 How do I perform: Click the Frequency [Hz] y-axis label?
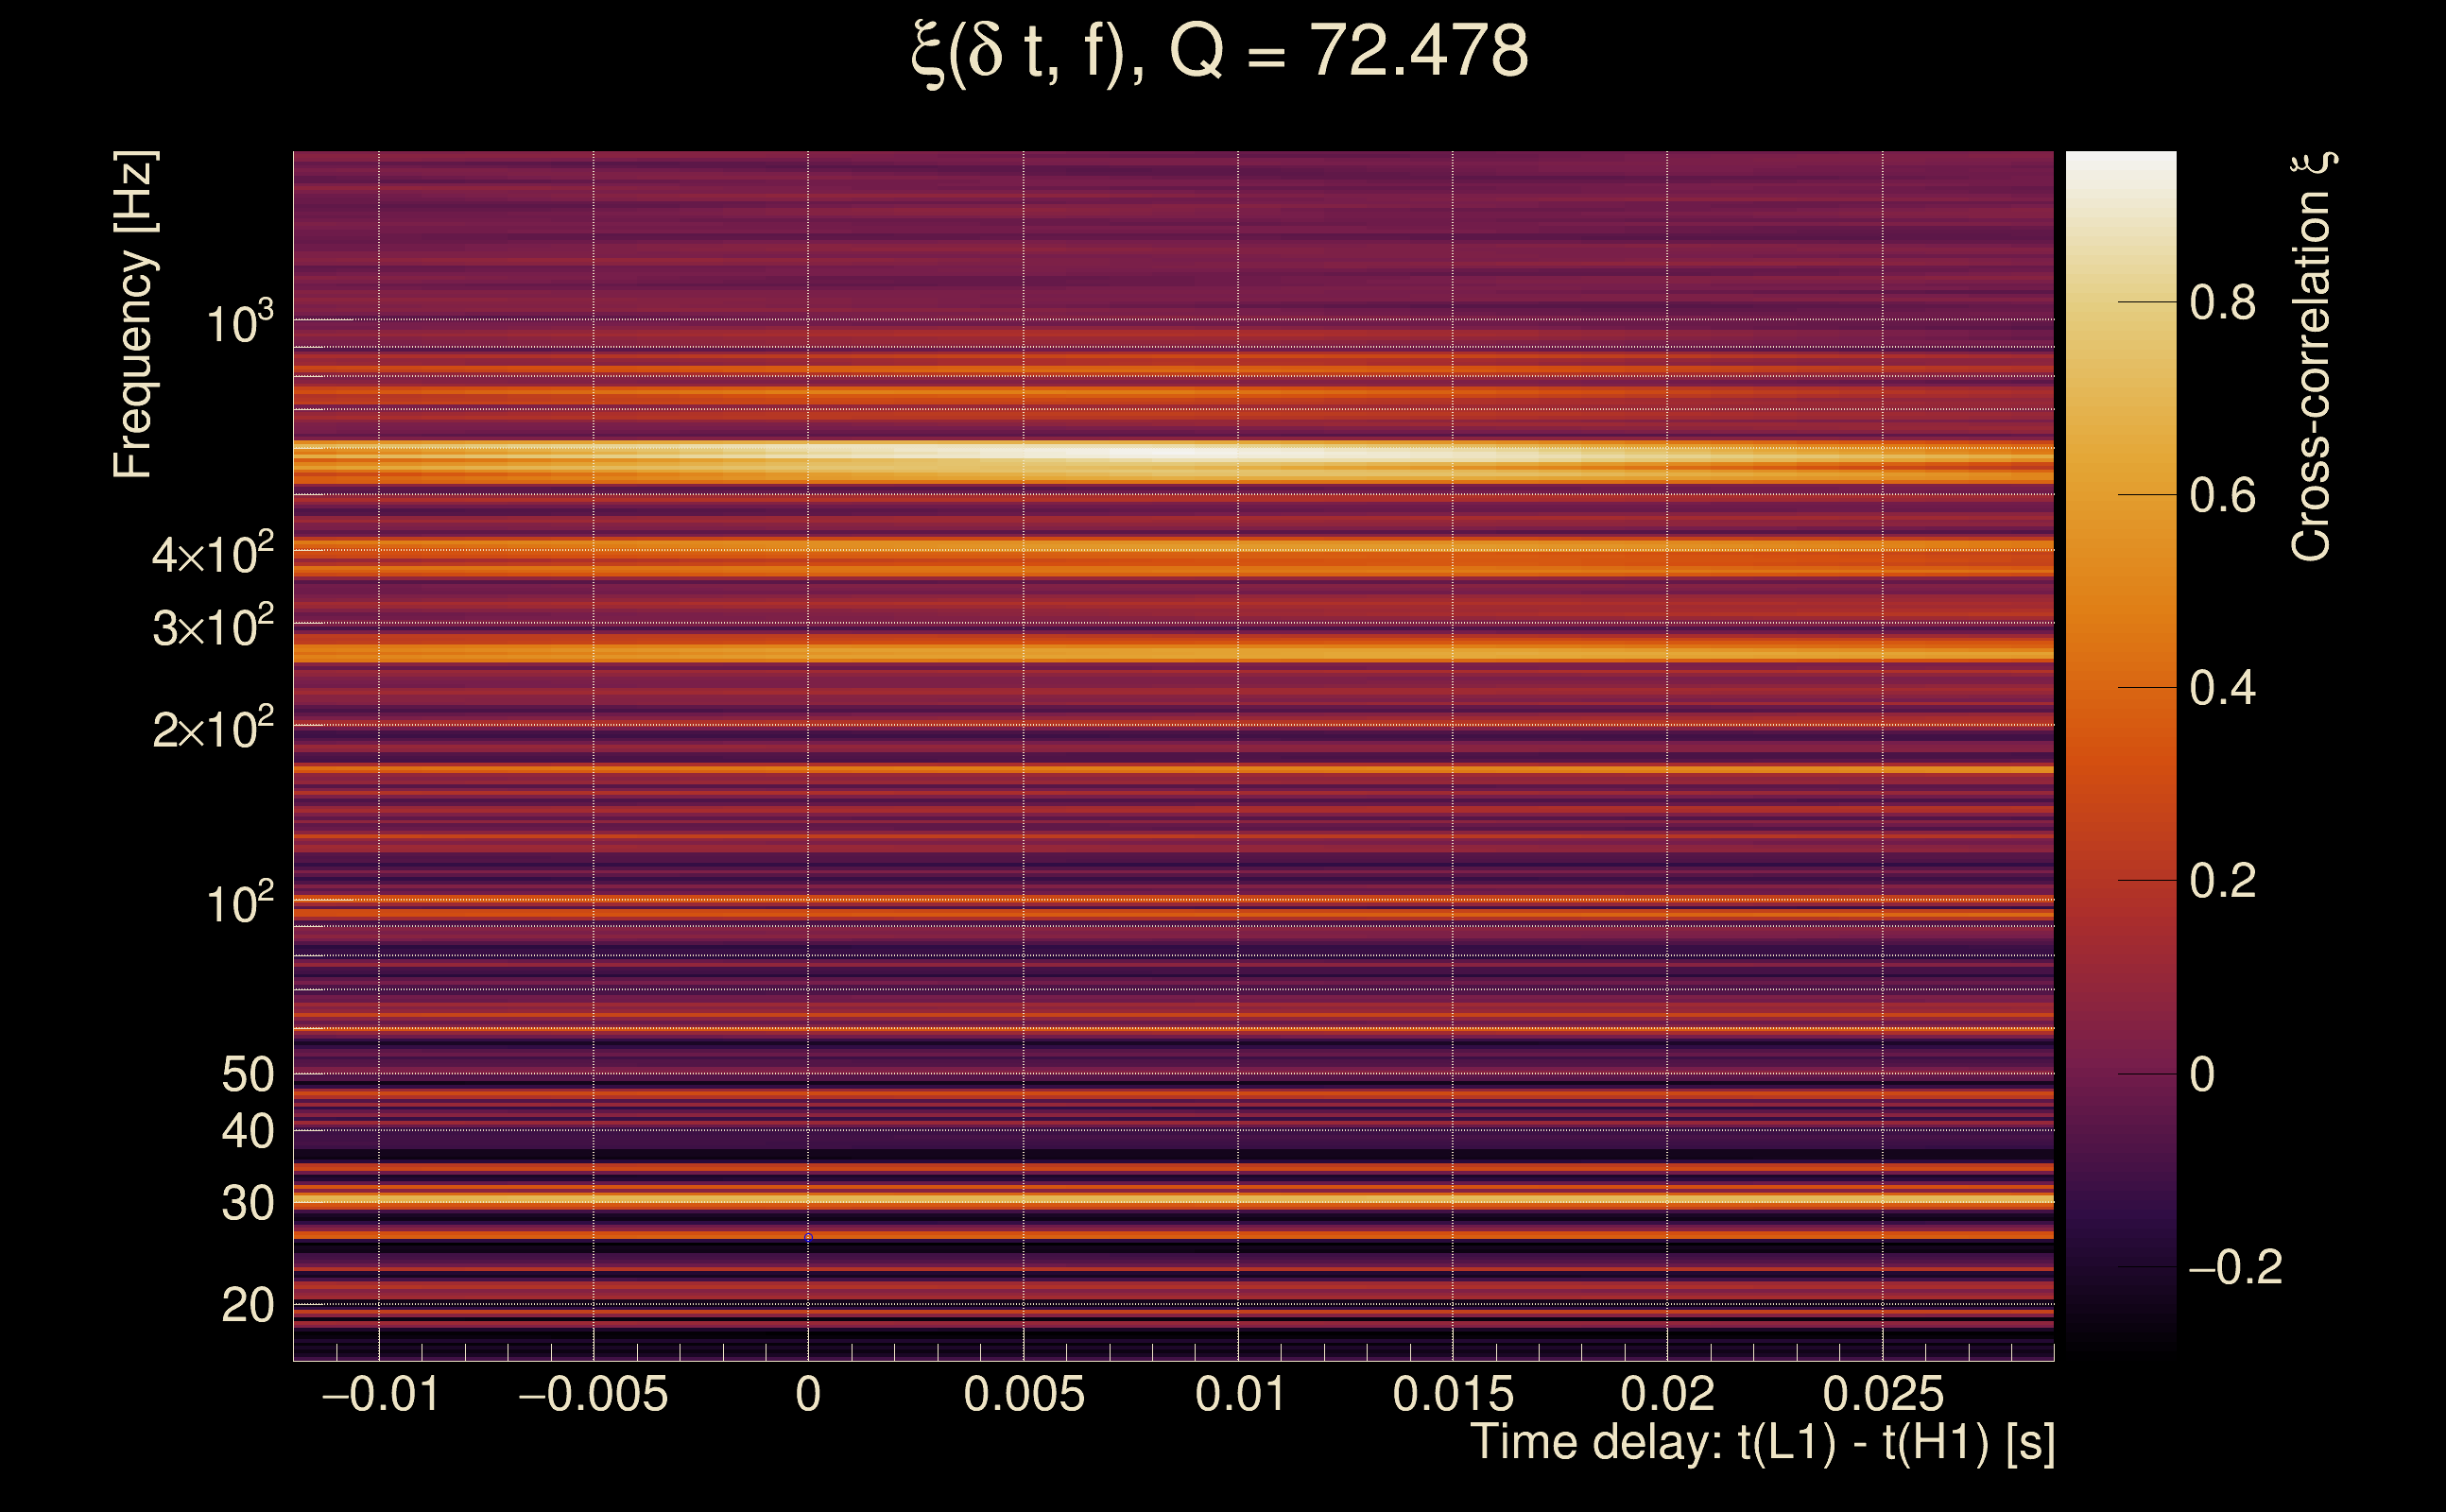click(133, 315)
